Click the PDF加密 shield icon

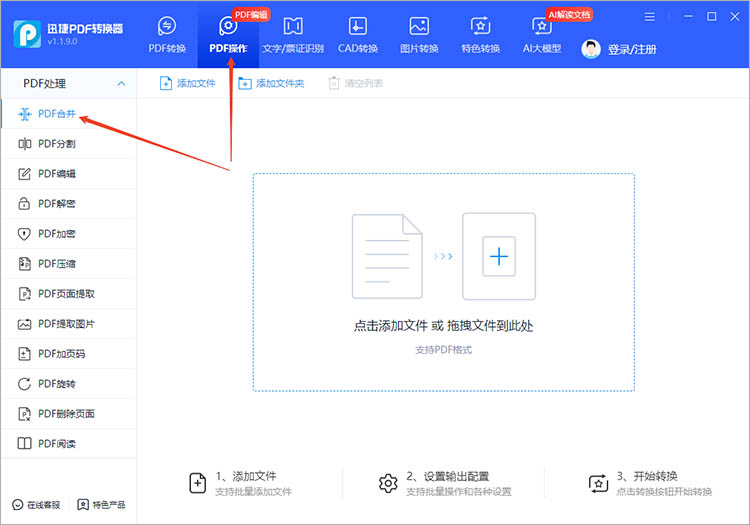[24, 234]
